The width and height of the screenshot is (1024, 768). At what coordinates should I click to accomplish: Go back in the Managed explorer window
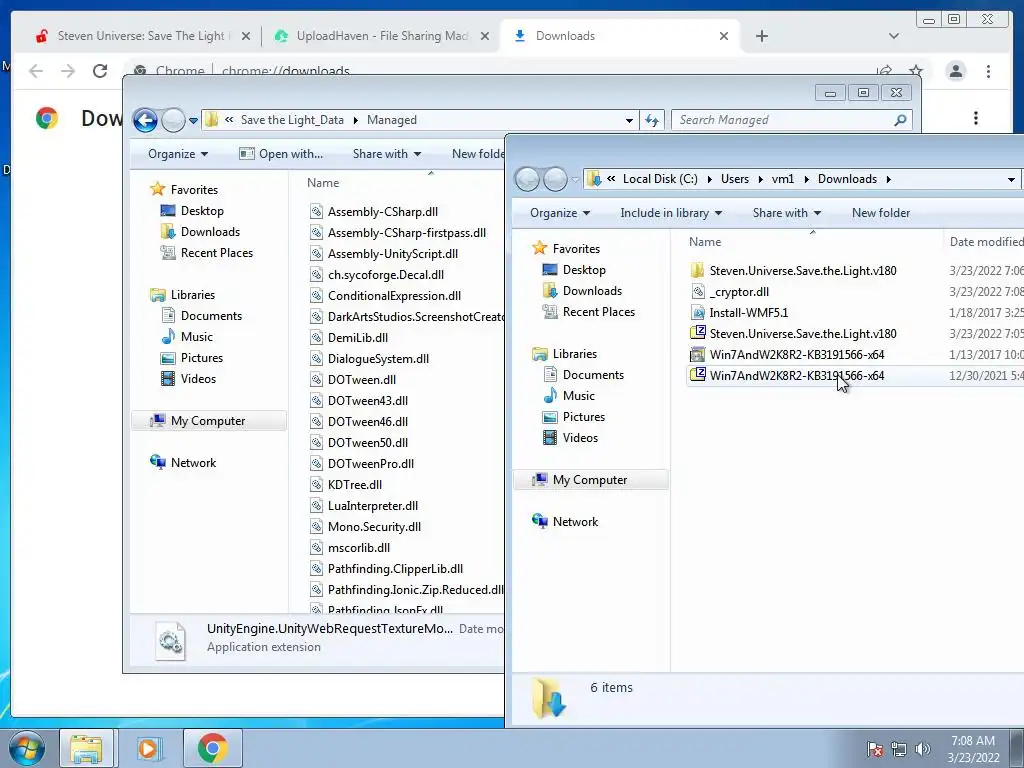[x=145, y=120]
